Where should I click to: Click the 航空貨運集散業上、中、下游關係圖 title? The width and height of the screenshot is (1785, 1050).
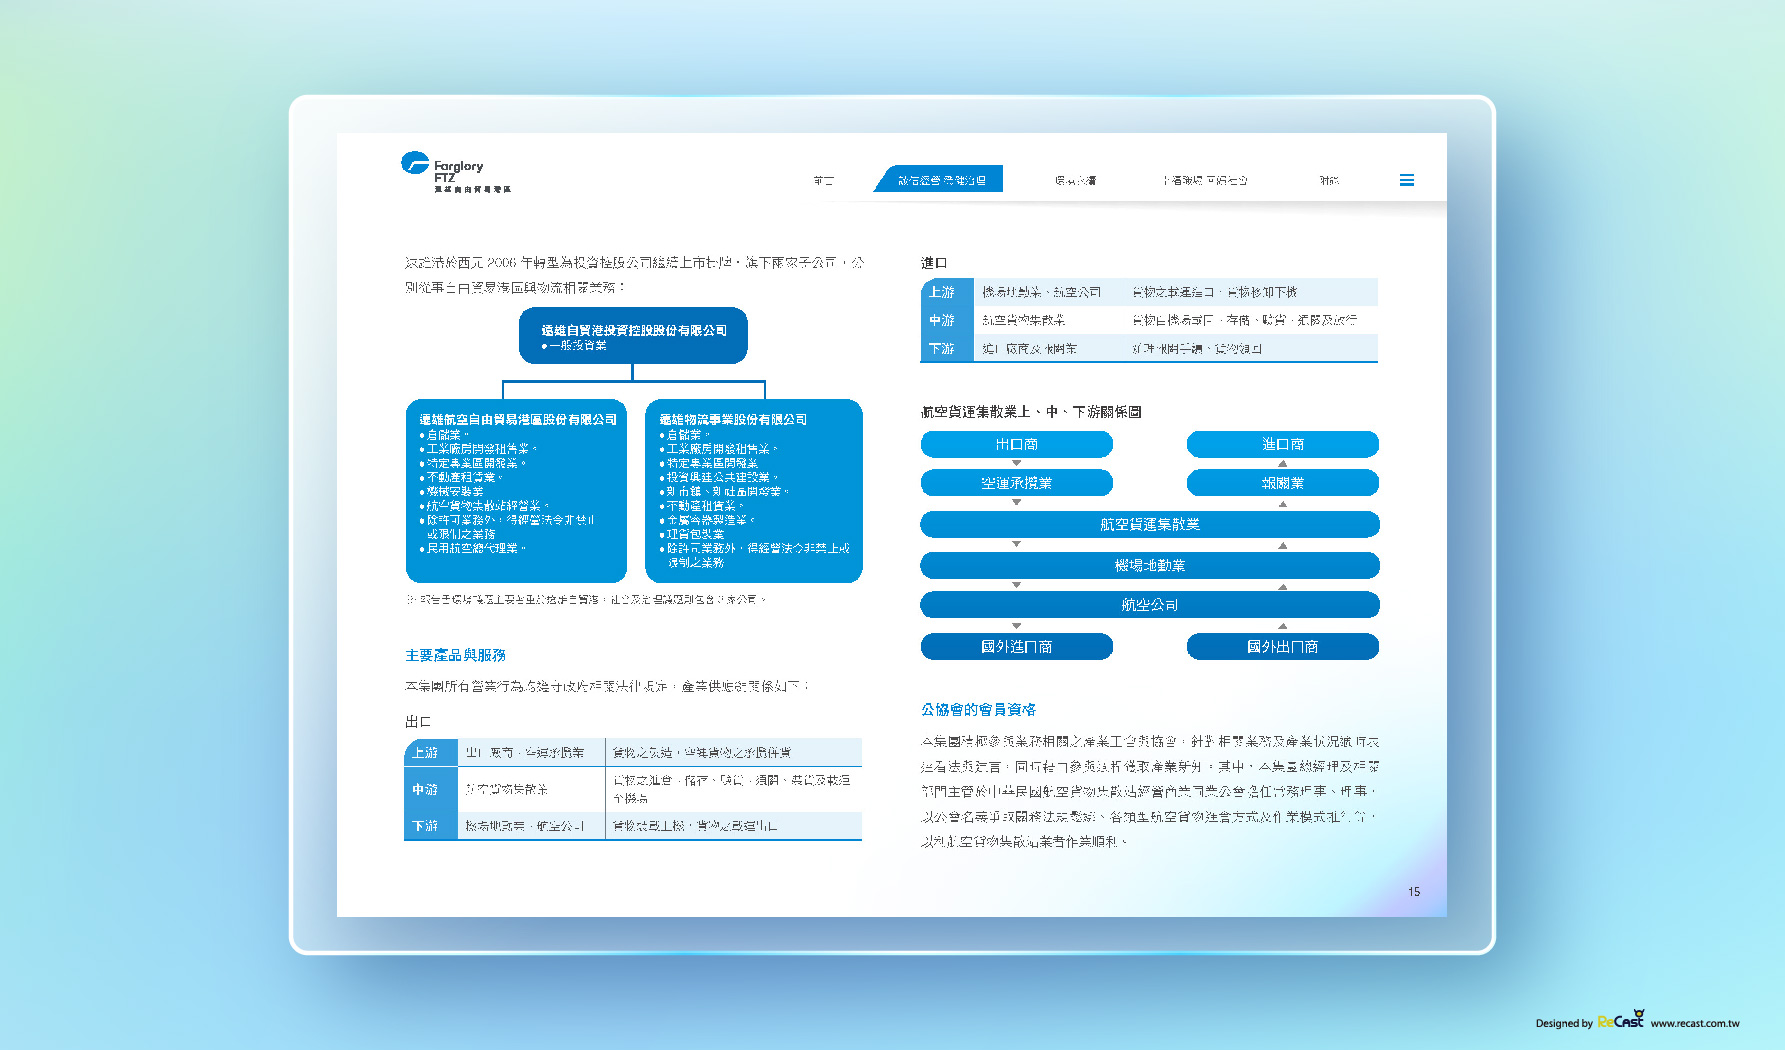pos(1031,411)
